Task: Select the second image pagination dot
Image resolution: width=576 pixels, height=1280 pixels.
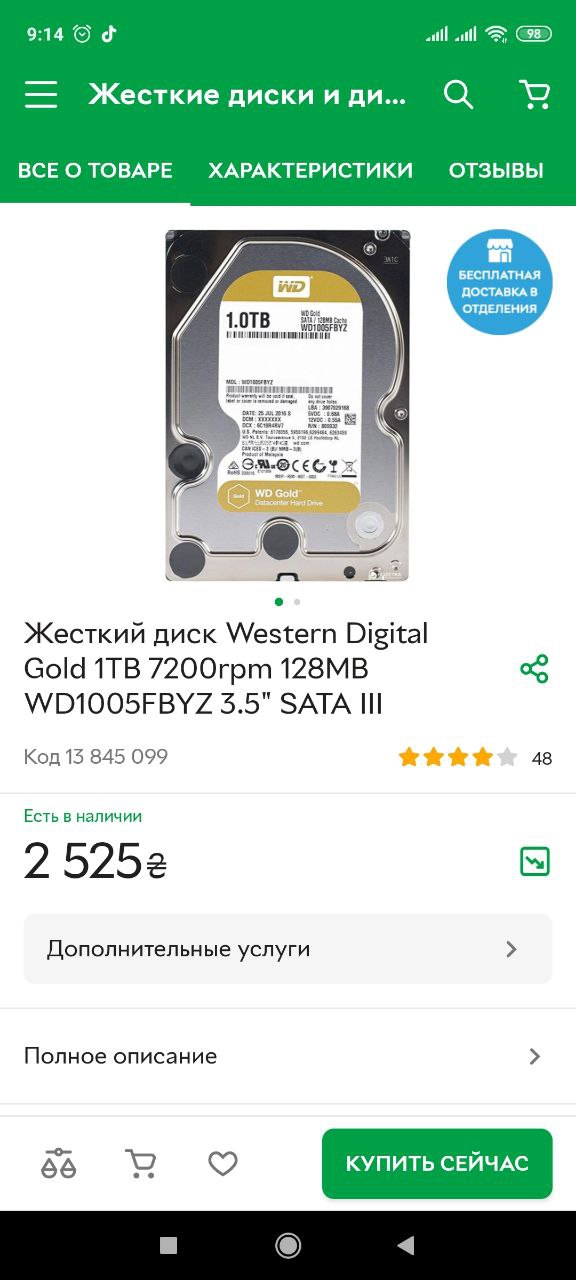Action: [x=297, y=602]
